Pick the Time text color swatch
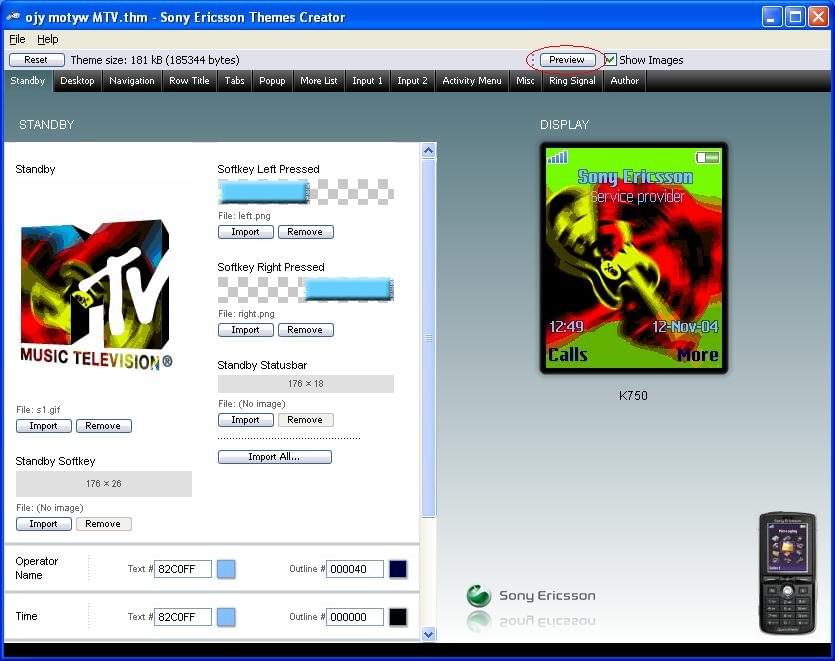The image size is (835, 661). coord(226,617)
